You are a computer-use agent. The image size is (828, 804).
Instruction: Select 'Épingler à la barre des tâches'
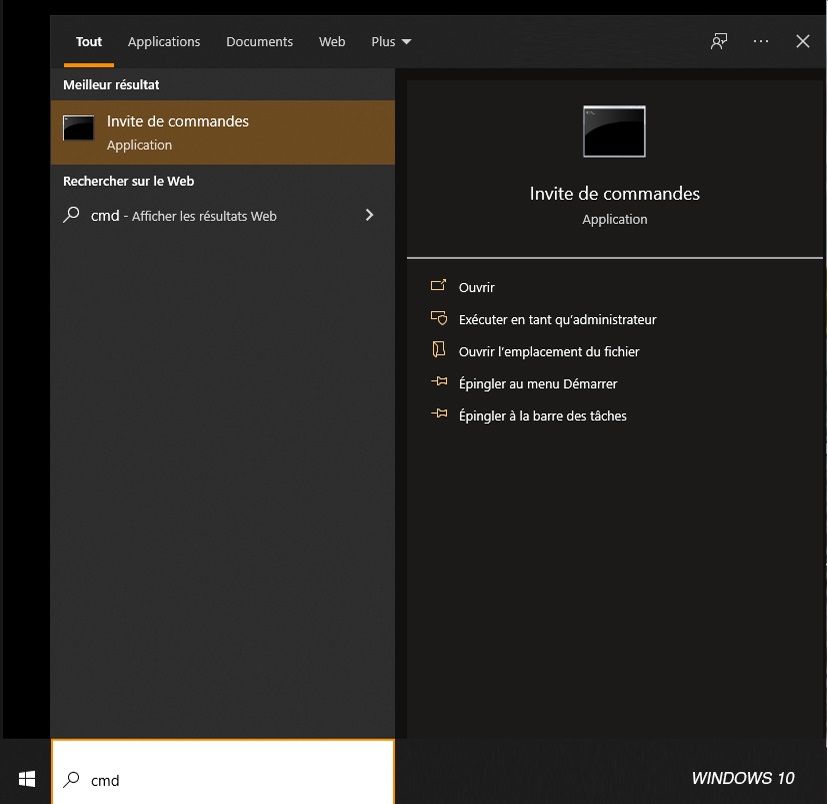click(x=542, y=415)
